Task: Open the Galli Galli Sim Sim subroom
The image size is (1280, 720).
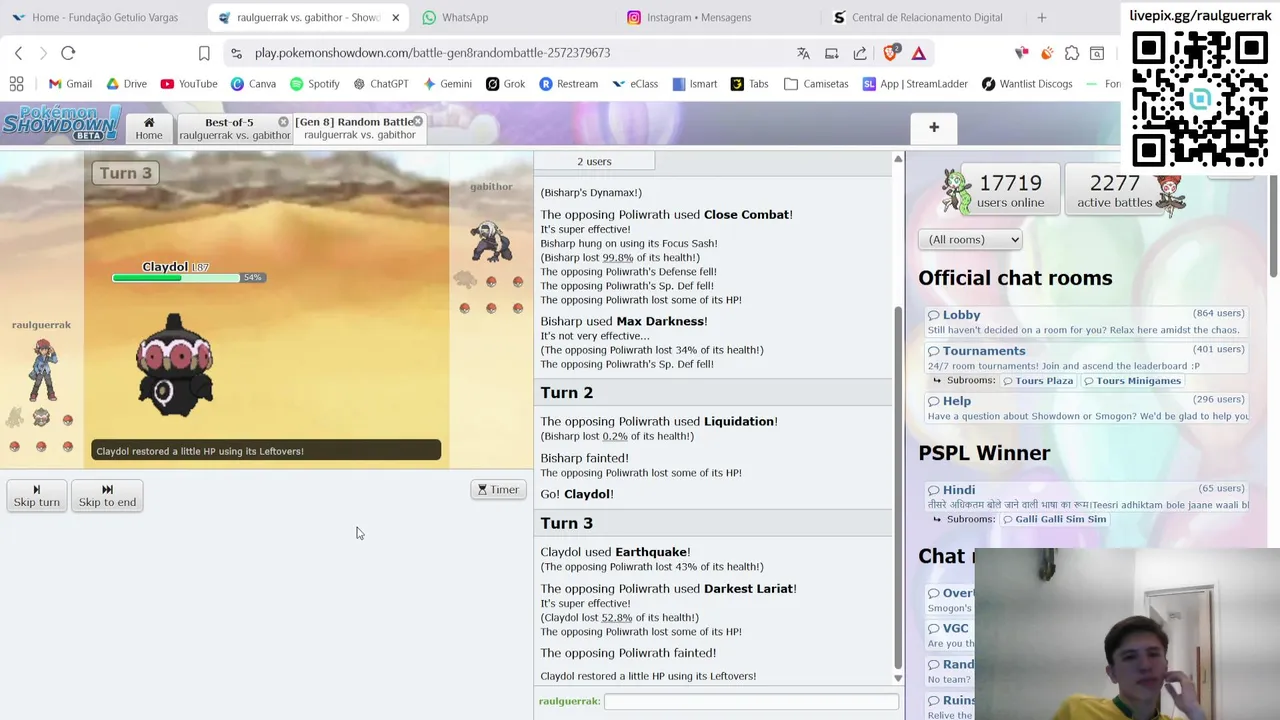Action: pos(1054,520)
